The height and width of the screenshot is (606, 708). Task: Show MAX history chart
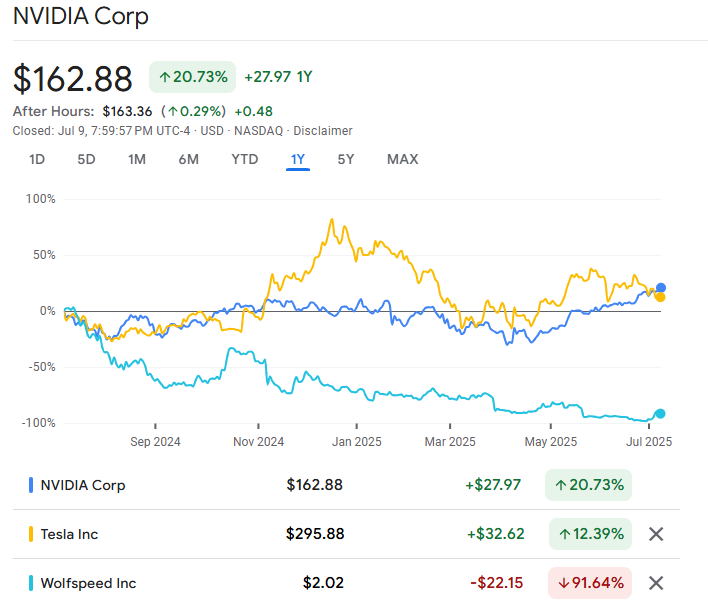point(403,159)
